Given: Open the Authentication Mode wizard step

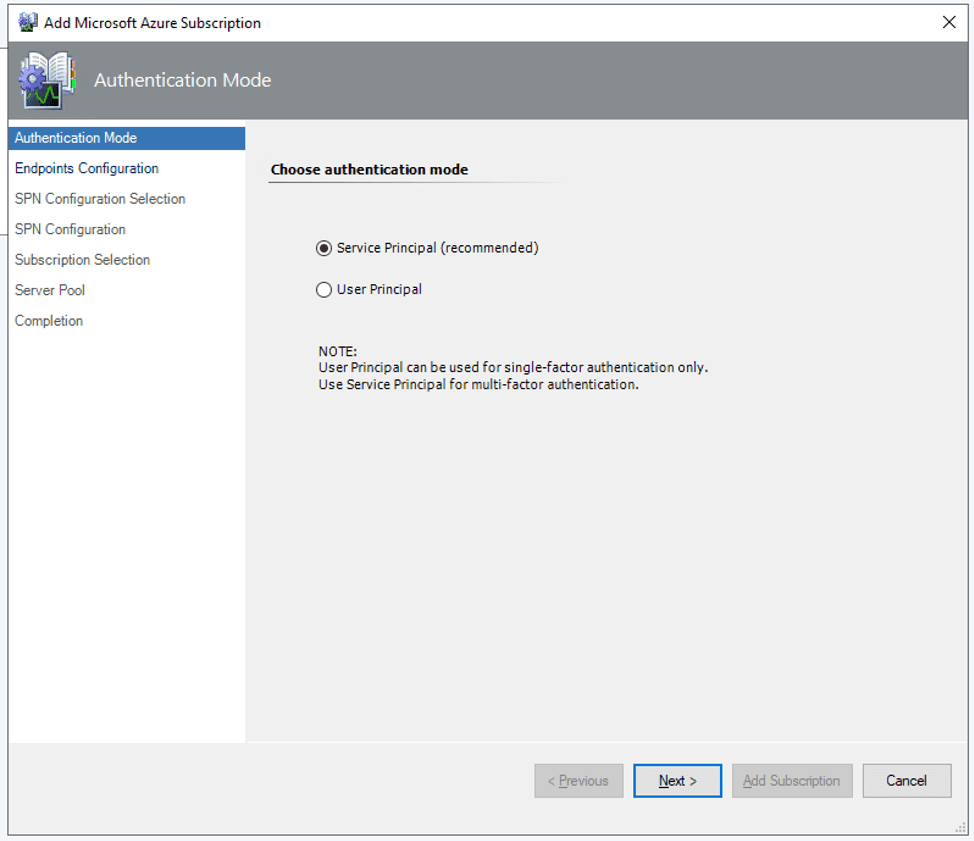Looking at the screenshot, I should click(127, 138).
